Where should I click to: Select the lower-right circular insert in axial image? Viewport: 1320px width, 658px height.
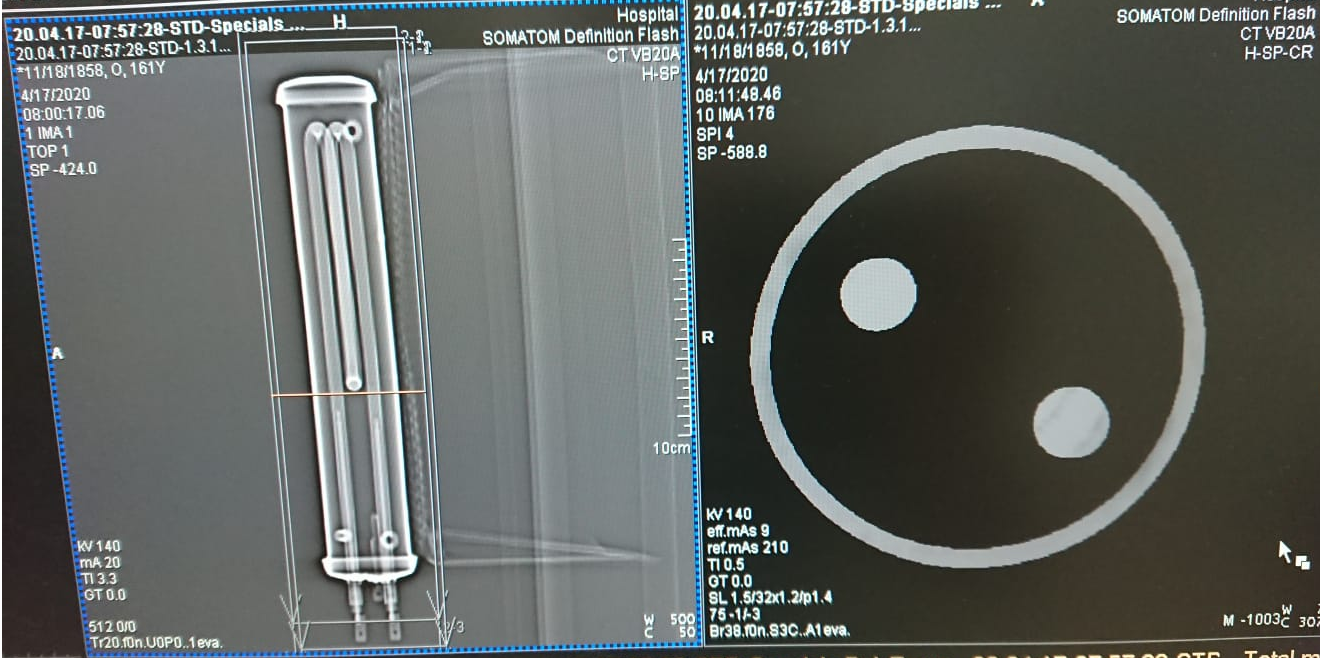pos(1071,422)
